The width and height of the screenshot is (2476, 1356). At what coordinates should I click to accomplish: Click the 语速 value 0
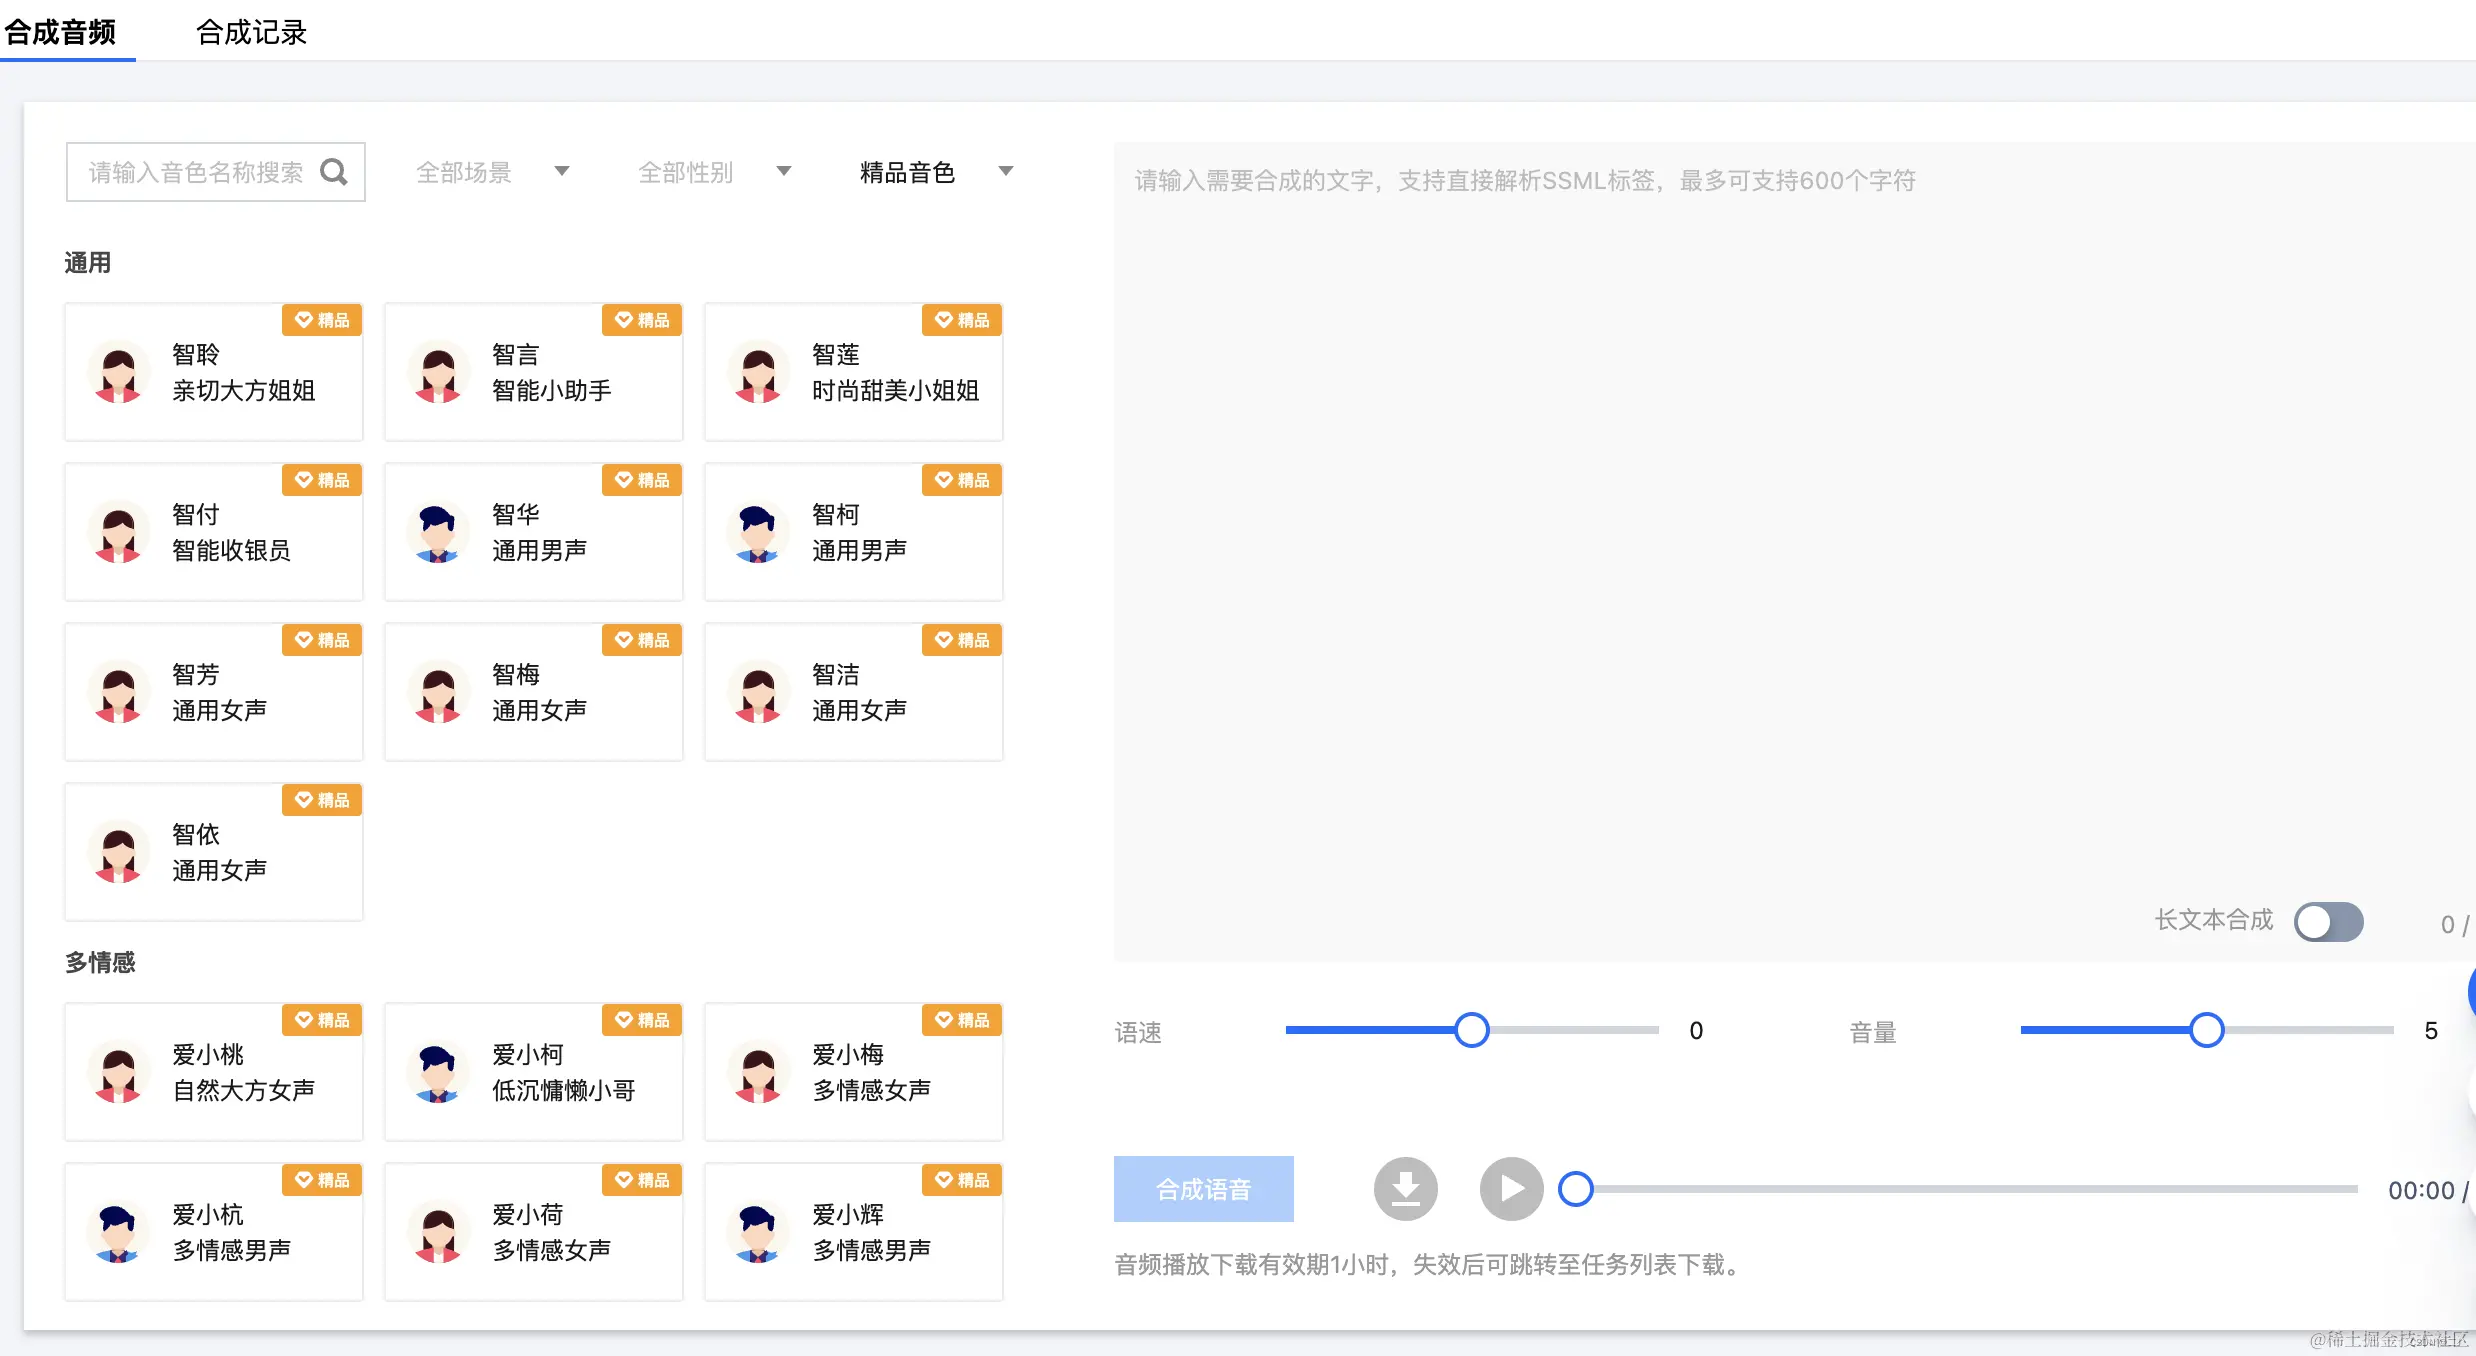pos(1696,1030)
